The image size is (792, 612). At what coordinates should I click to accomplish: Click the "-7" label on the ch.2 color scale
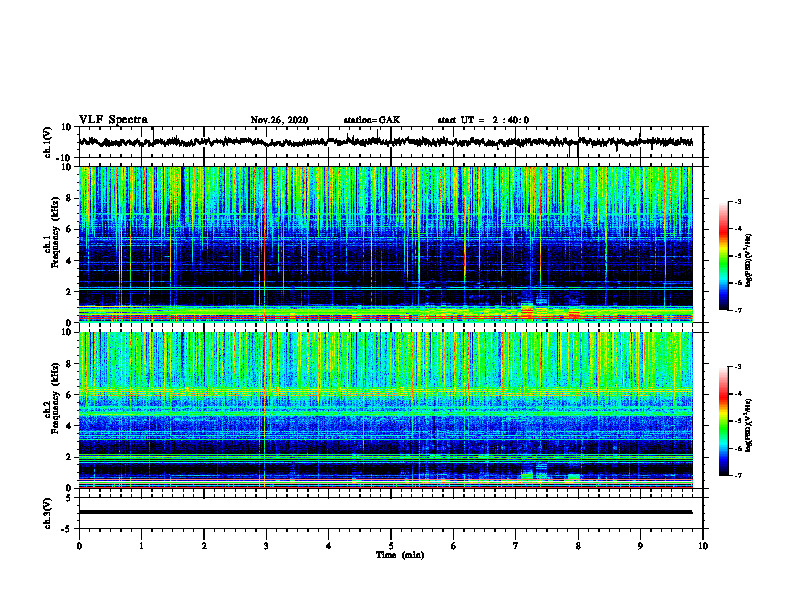tap(737, 476)
